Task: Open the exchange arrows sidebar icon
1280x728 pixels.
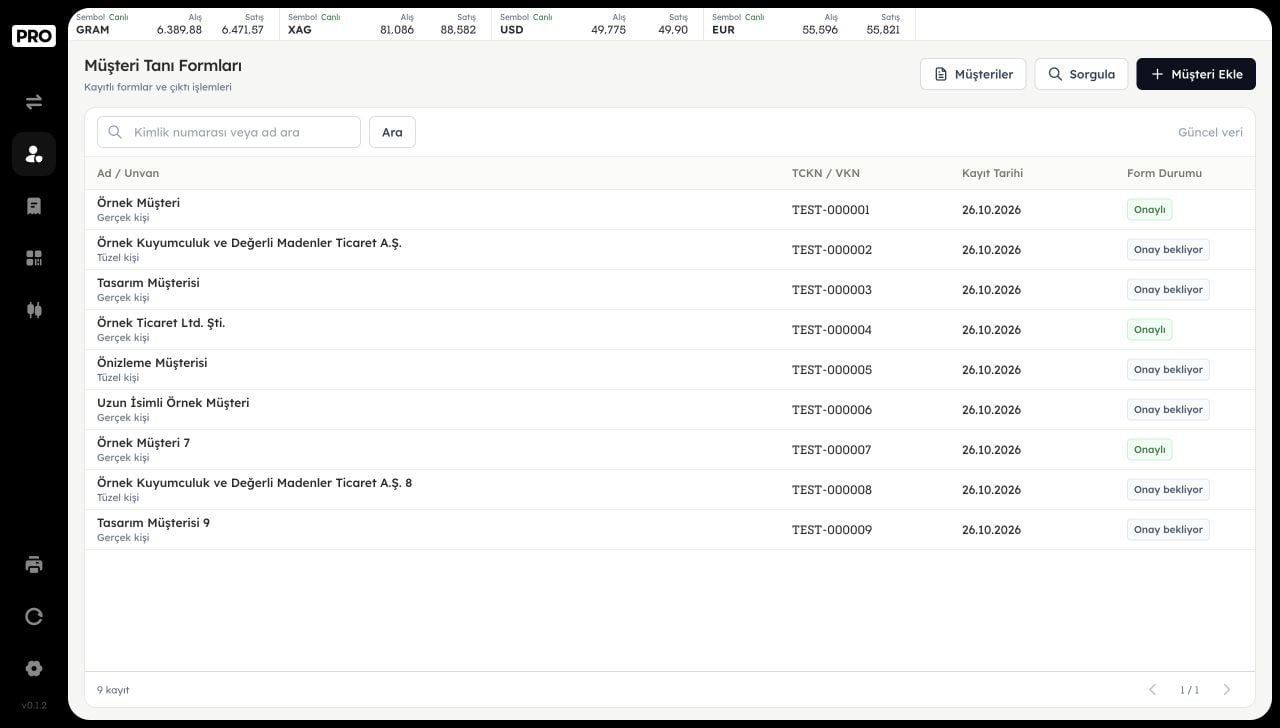Action: [34, 102]
